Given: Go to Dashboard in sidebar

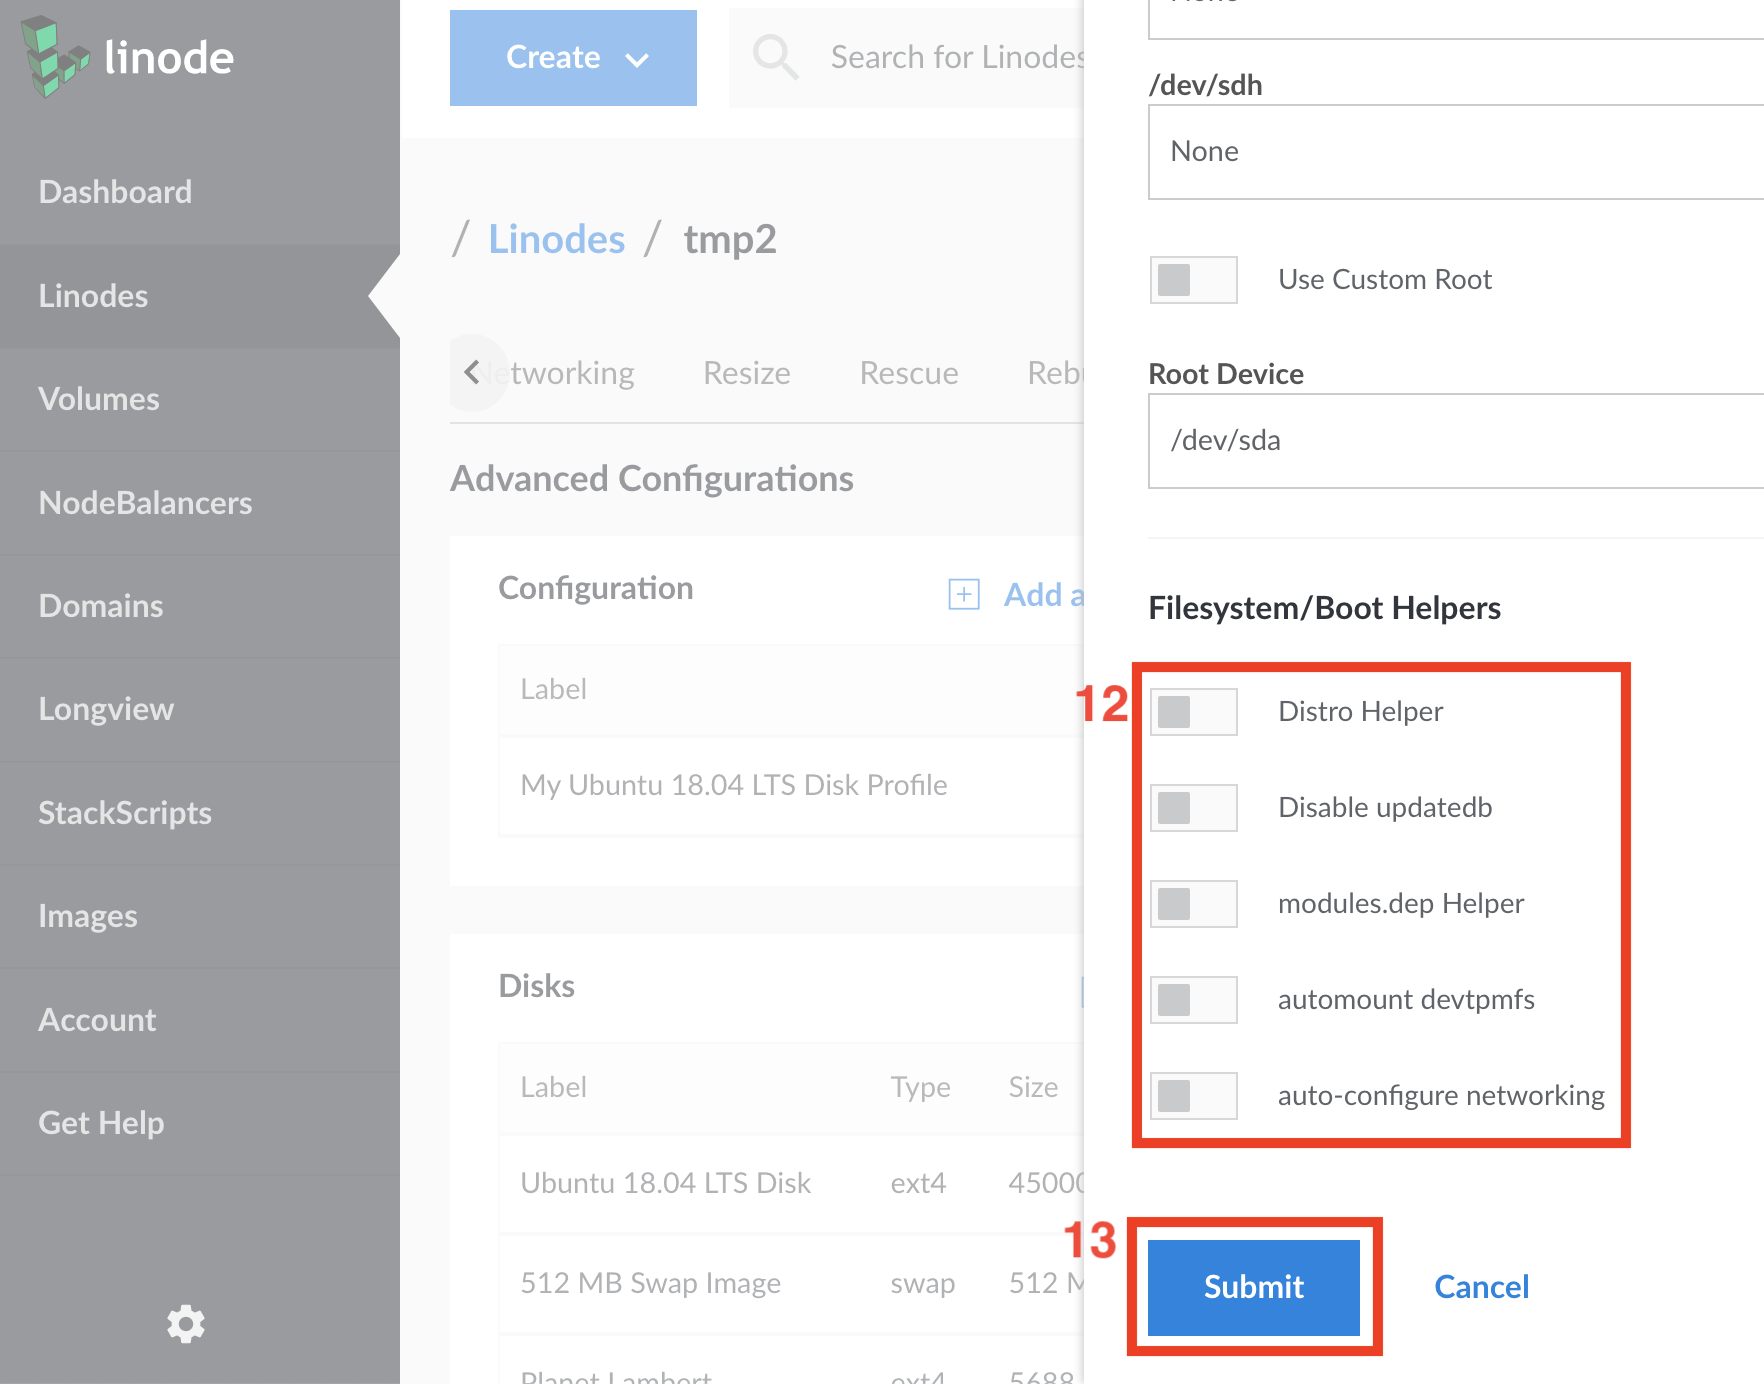Looking at the screenshot, I should click(x=200, y=192).
